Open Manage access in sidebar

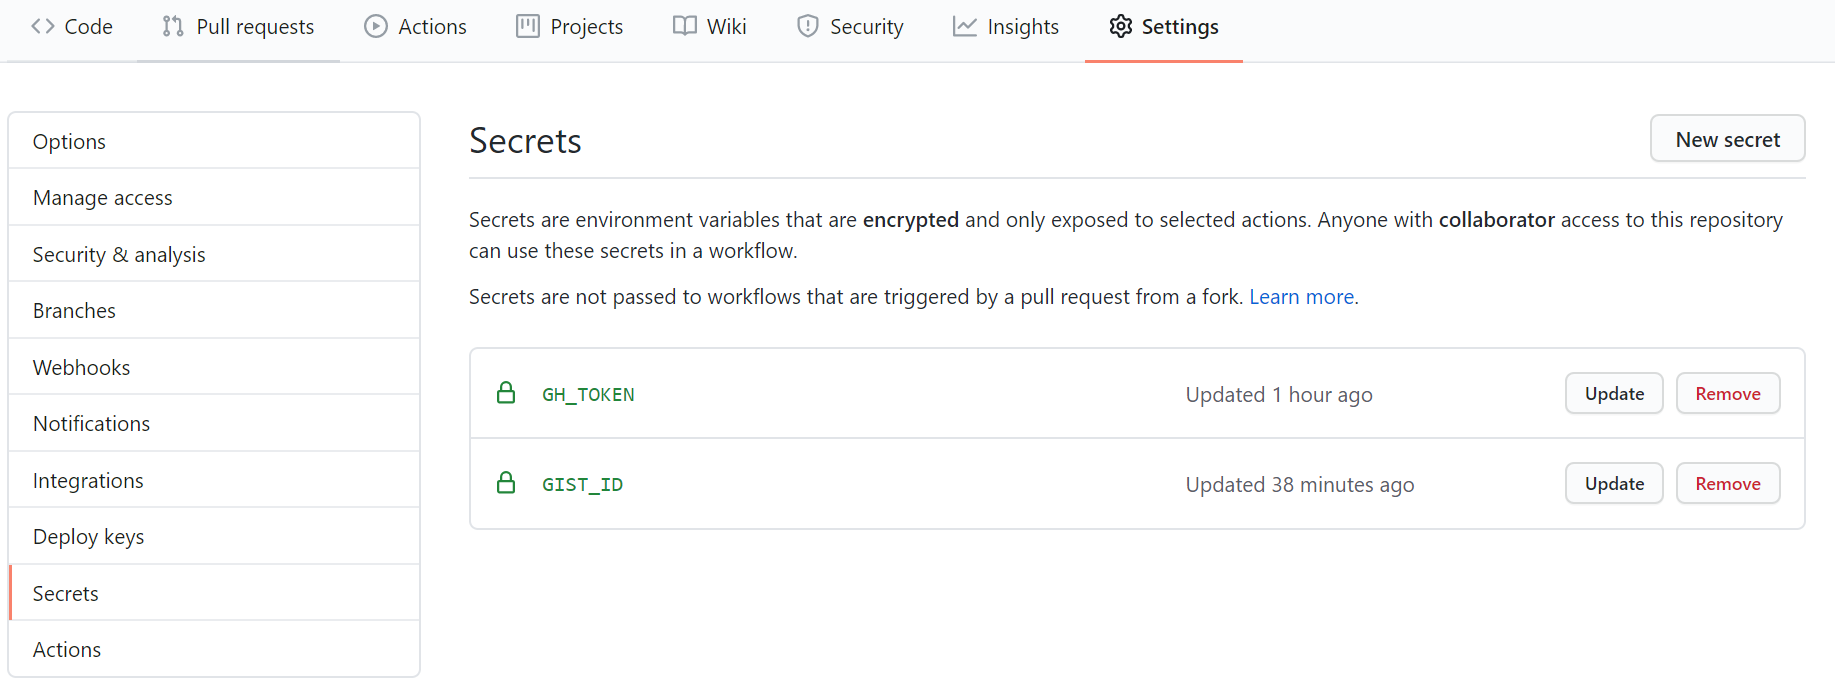tap(103, 198)
